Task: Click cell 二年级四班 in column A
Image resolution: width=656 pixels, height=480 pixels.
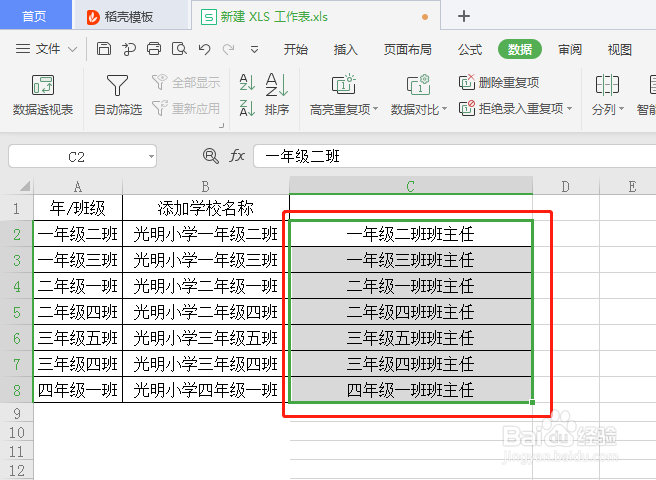Action: [x=78, y=312]
